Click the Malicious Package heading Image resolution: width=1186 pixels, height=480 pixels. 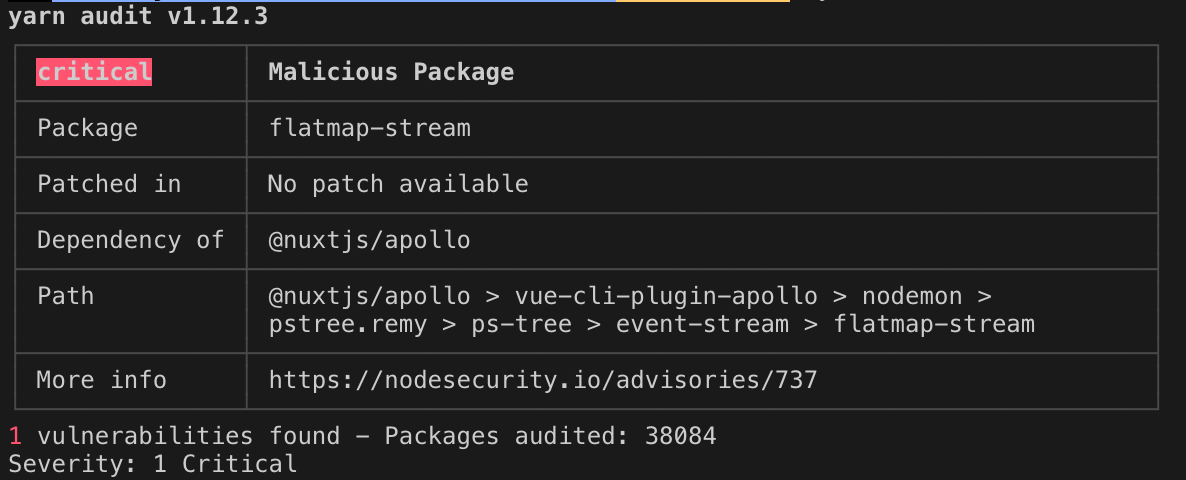coord(391,72)
